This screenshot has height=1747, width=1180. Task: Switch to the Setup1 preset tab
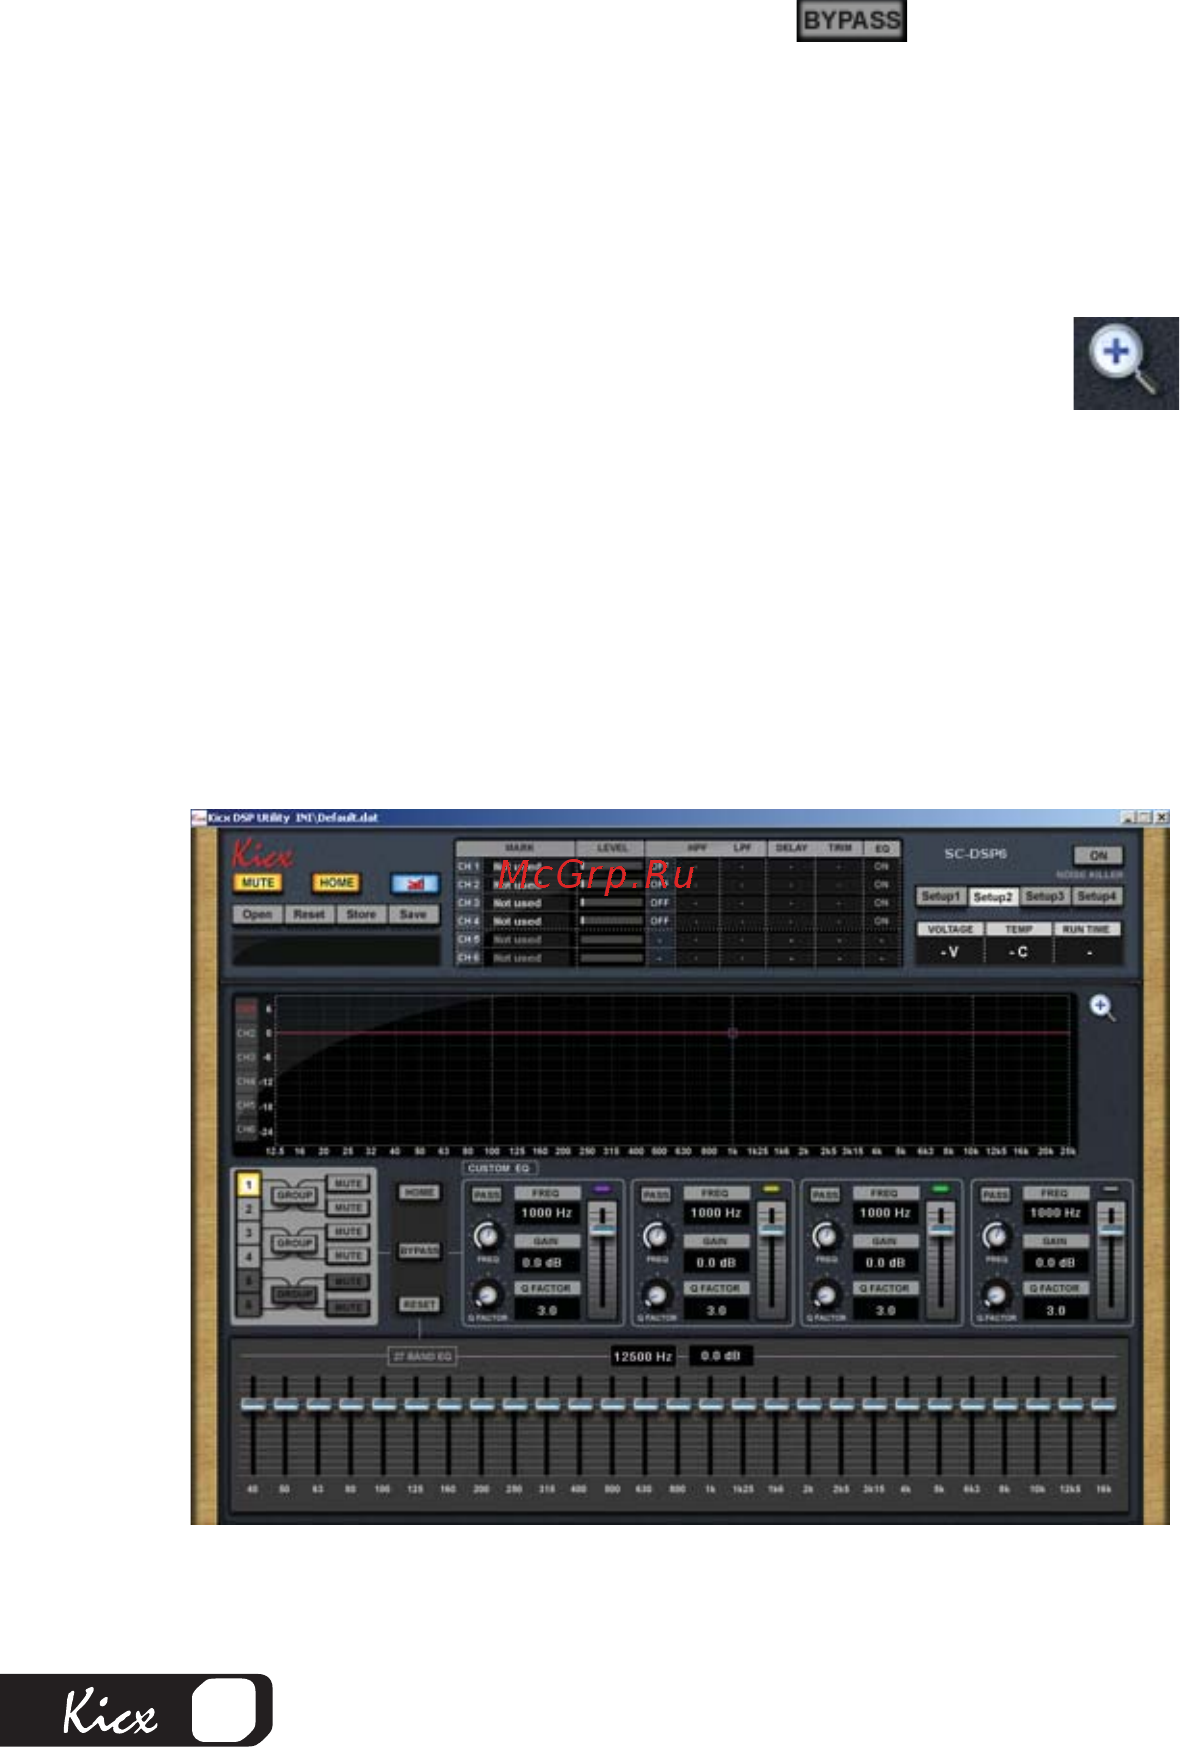(x=941, y=896)
